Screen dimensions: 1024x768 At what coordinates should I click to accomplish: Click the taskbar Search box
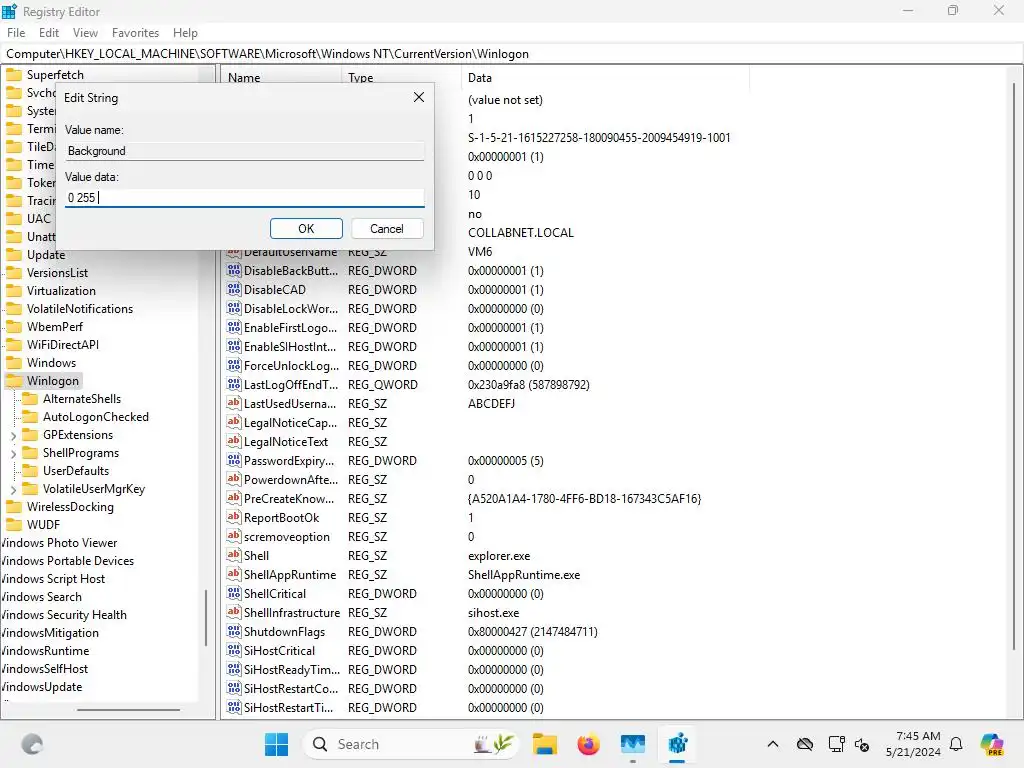click(x=411, y=744)
